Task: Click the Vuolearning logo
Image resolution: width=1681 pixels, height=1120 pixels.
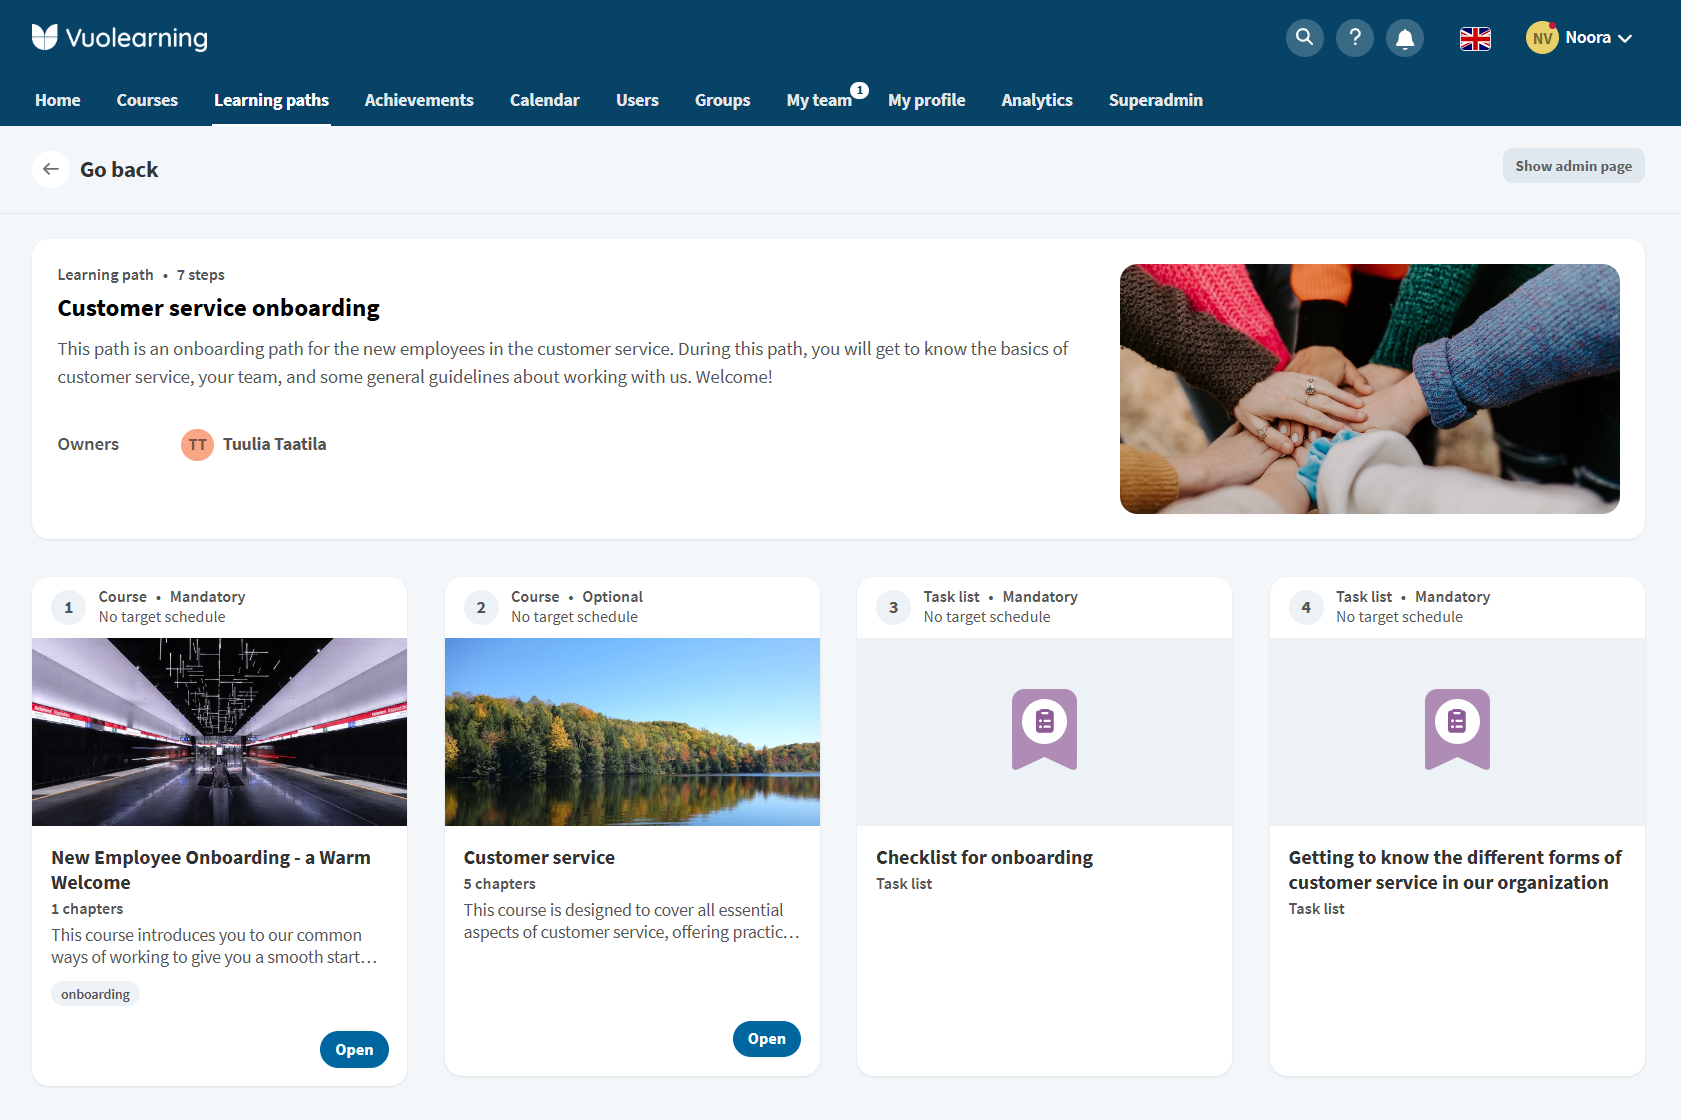Action: click(x=120, y=38)
